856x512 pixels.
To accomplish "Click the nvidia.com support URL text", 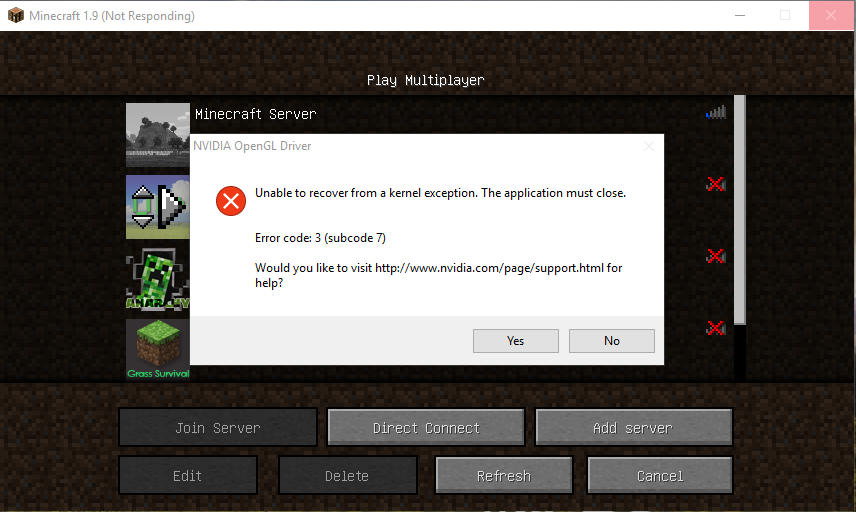I will coord(489,268).
